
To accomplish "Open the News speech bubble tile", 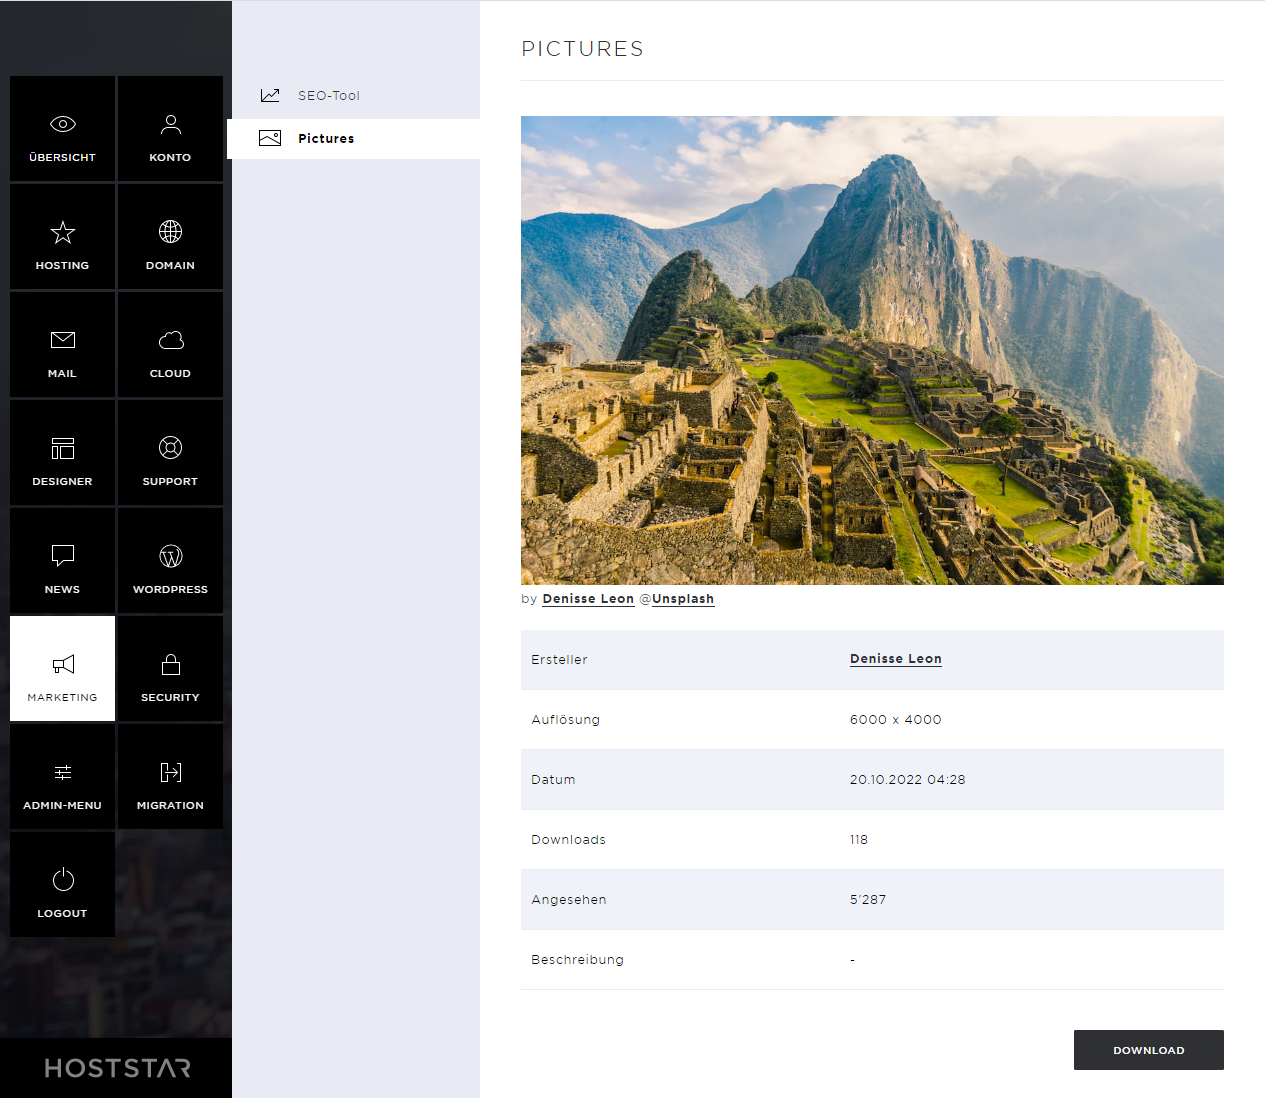I will (x=62, y=561).
